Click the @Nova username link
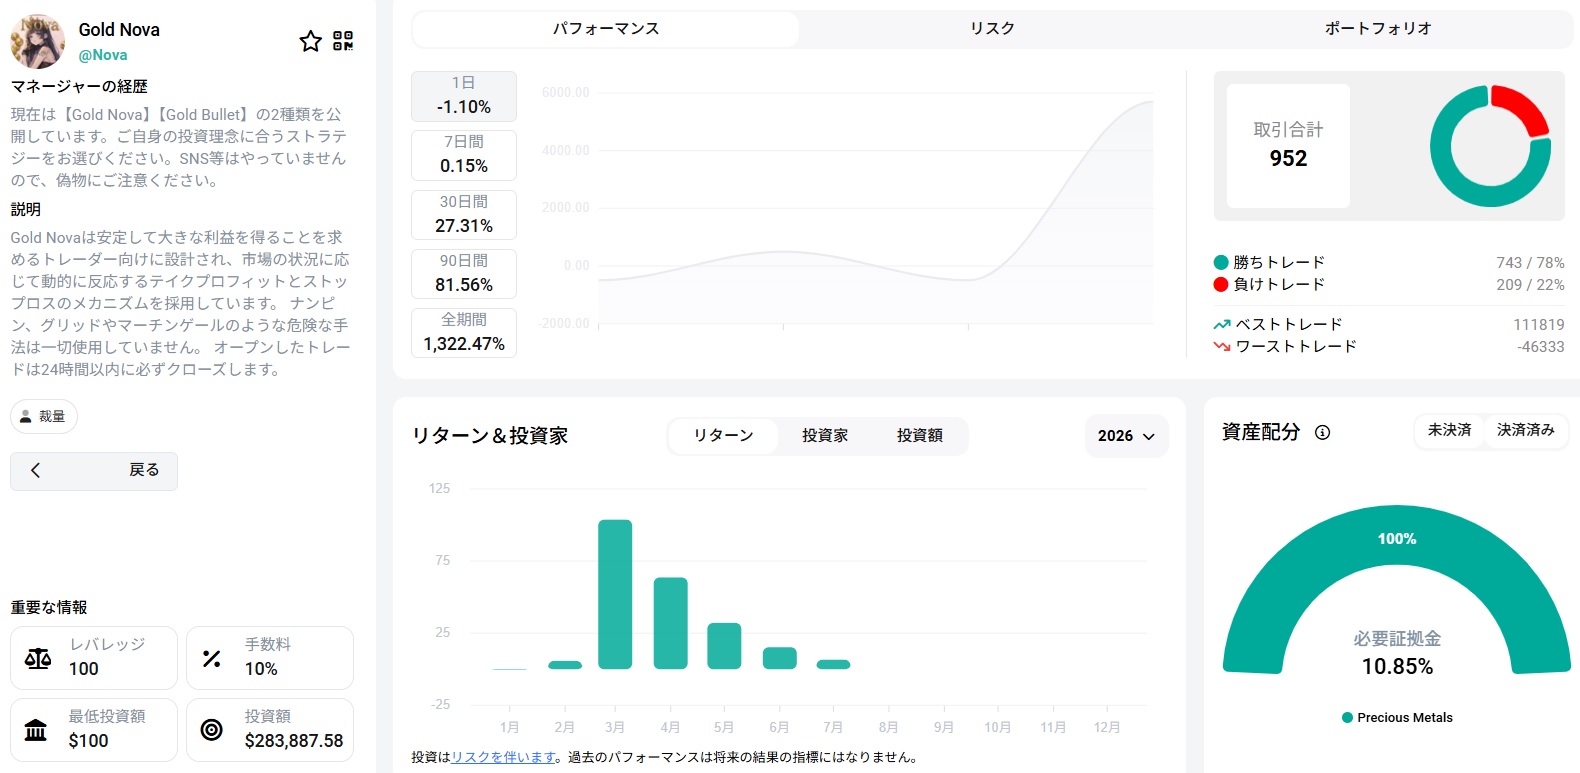This screenshot has width=1580, height=773. click(x=103, y=55)
